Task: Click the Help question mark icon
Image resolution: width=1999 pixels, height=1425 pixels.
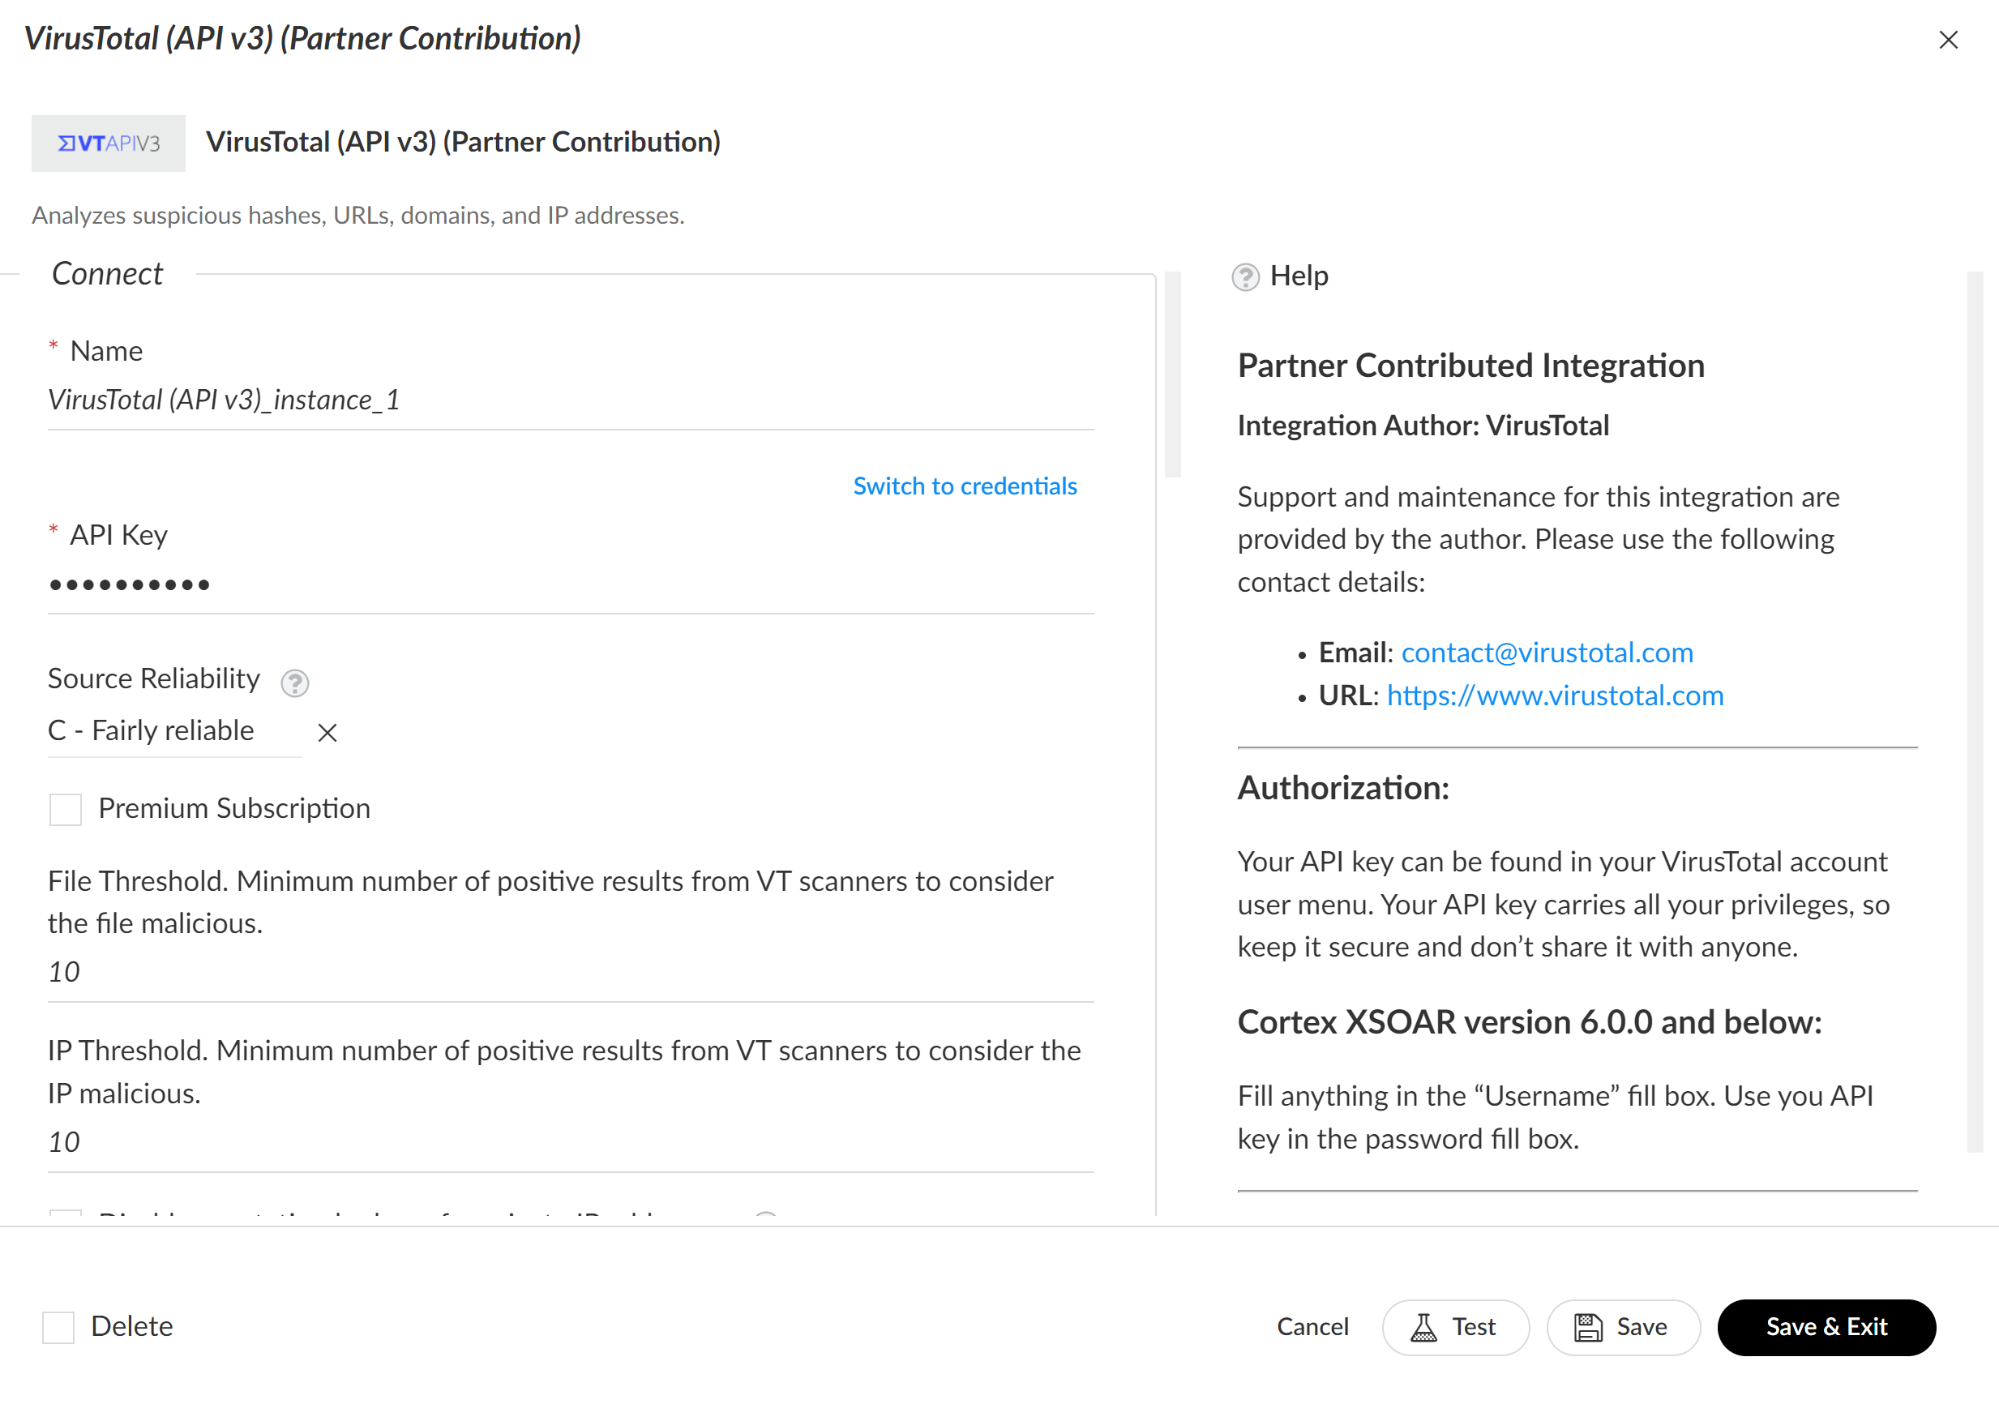Action: [1245, 277]
